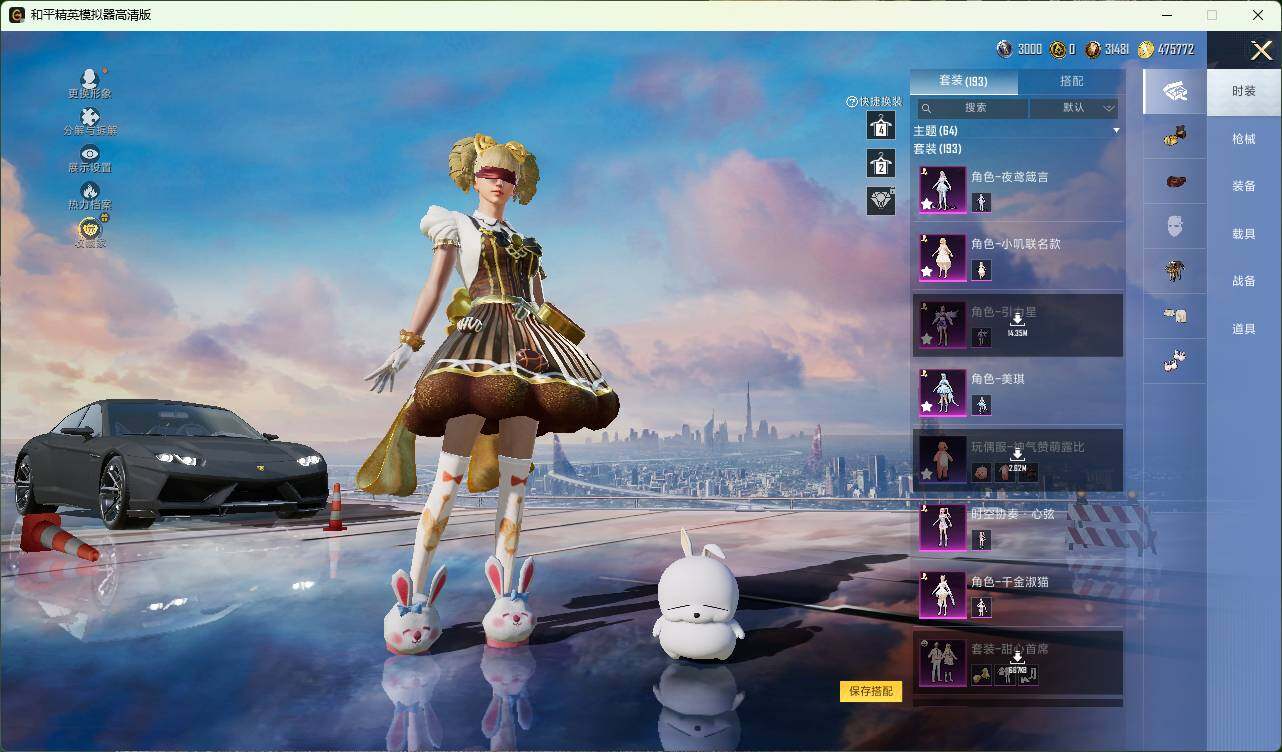Select the gloves category icon

[1175, 315]
